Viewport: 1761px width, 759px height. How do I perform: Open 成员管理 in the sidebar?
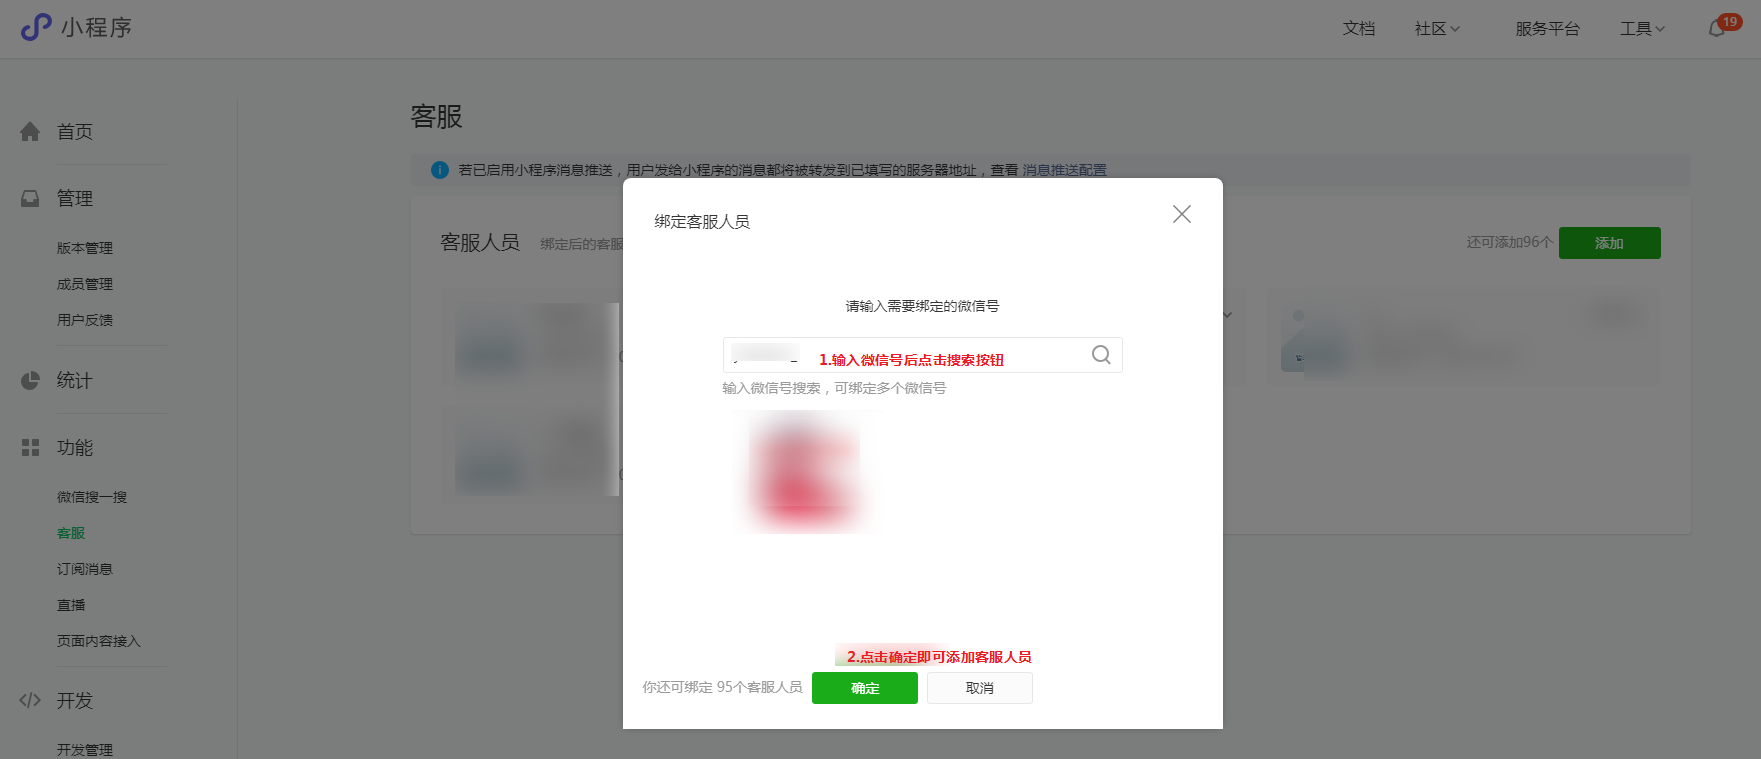pyautogui.click(x=85, y=284)
